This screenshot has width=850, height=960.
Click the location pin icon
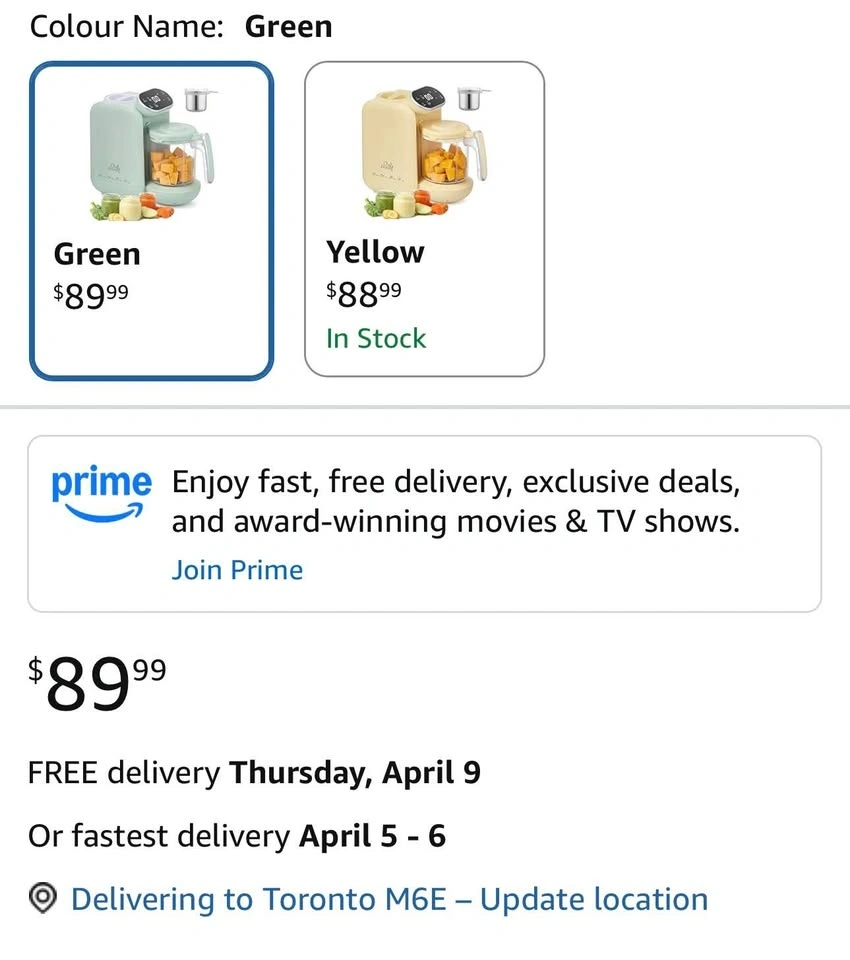[43, 898]
